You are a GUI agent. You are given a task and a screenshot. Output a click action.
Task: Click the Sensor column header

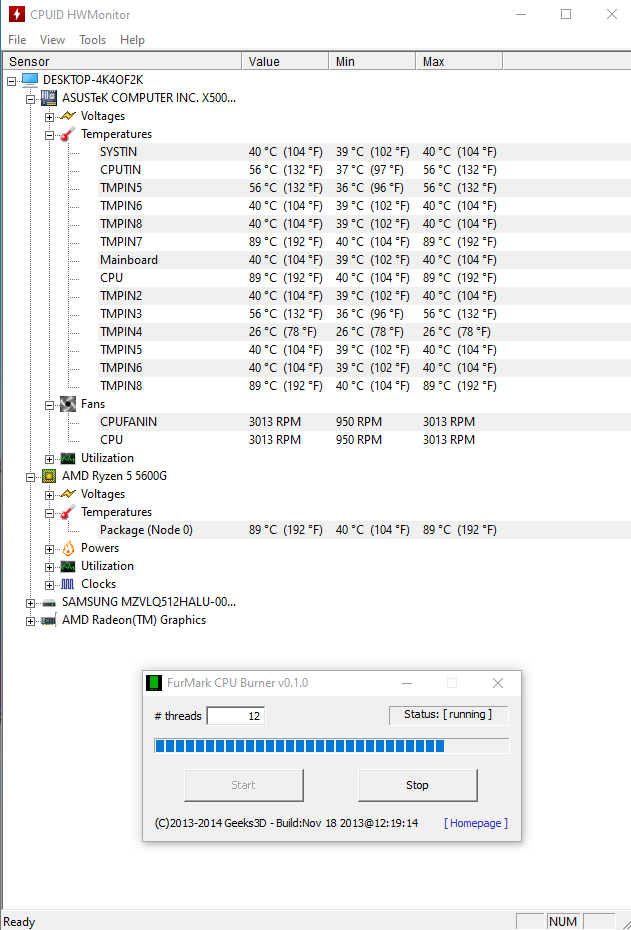tap(122, 62)
